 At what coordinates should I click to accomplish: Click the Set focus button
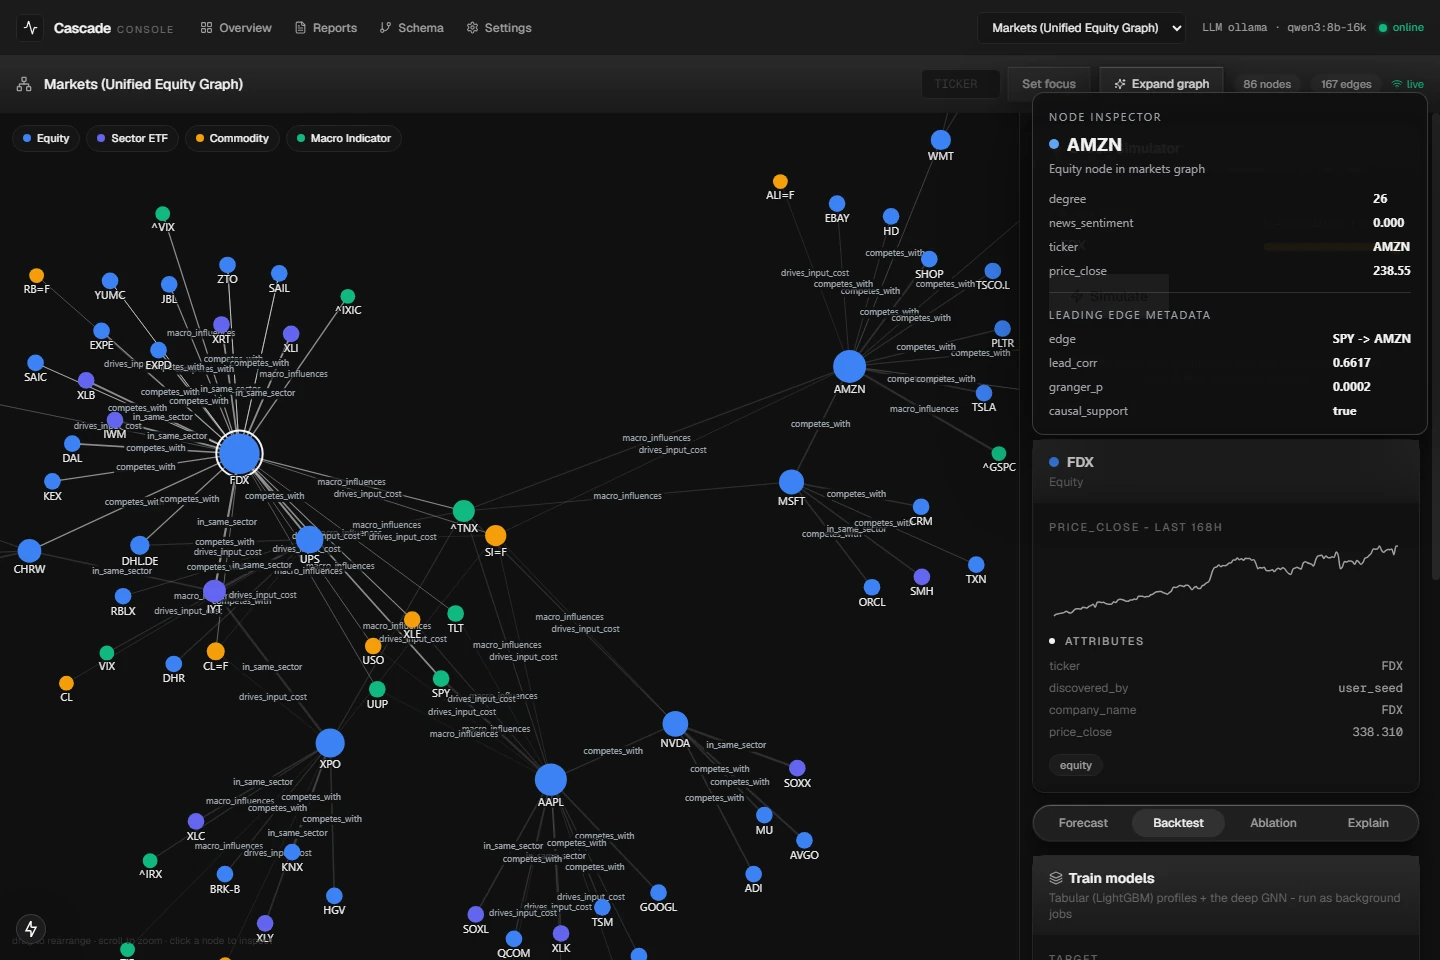click(1049, 84)
